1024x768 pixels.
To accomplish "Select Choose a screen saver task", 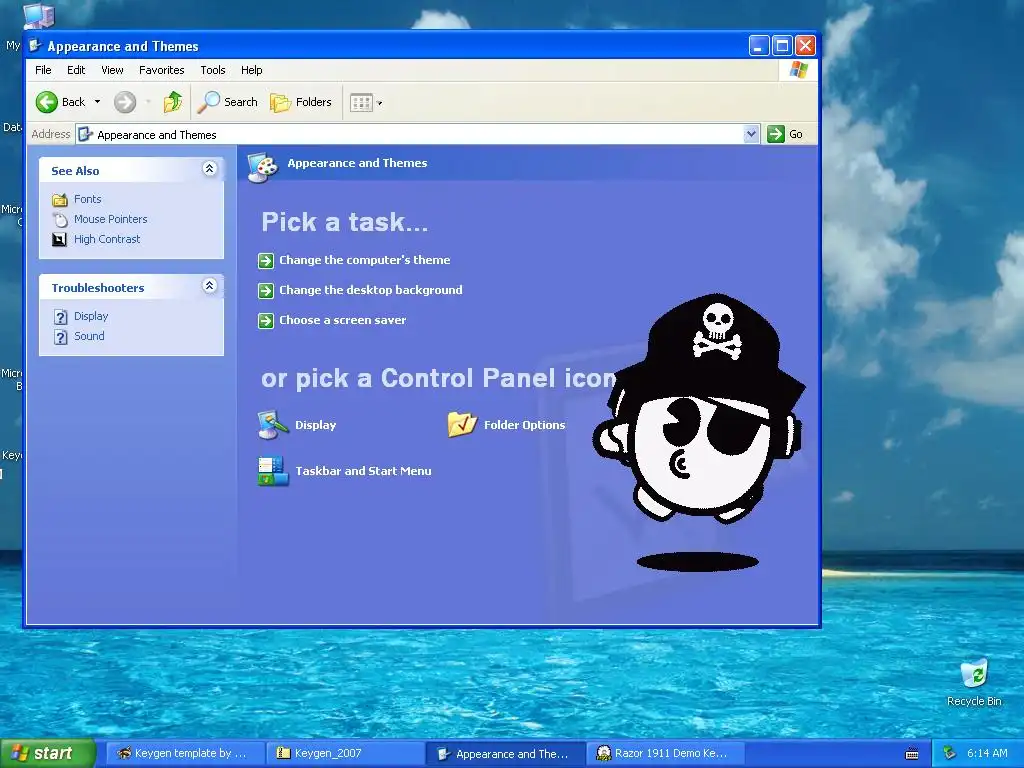I will (x=342, y=320).
